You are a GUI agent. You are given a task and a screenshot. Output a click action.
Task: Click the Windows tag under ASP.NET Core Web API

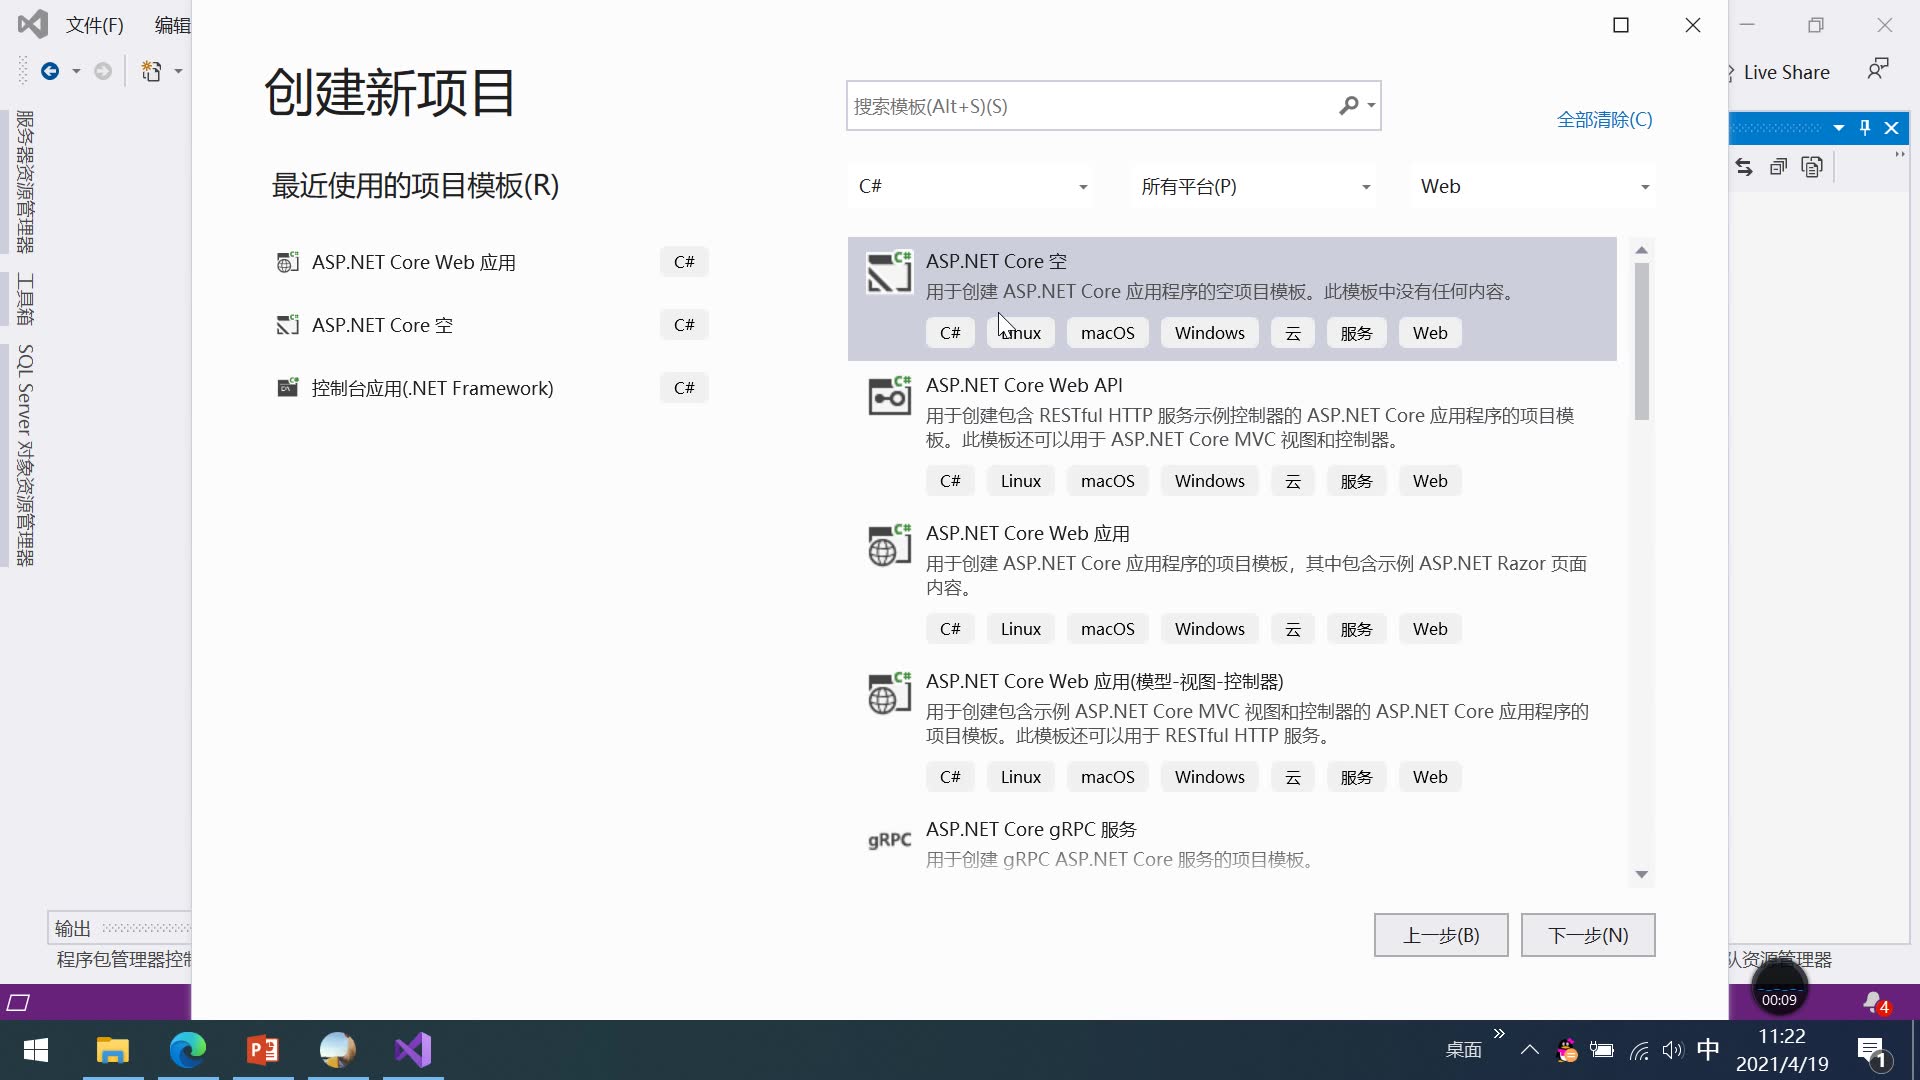pos(1209,481)
